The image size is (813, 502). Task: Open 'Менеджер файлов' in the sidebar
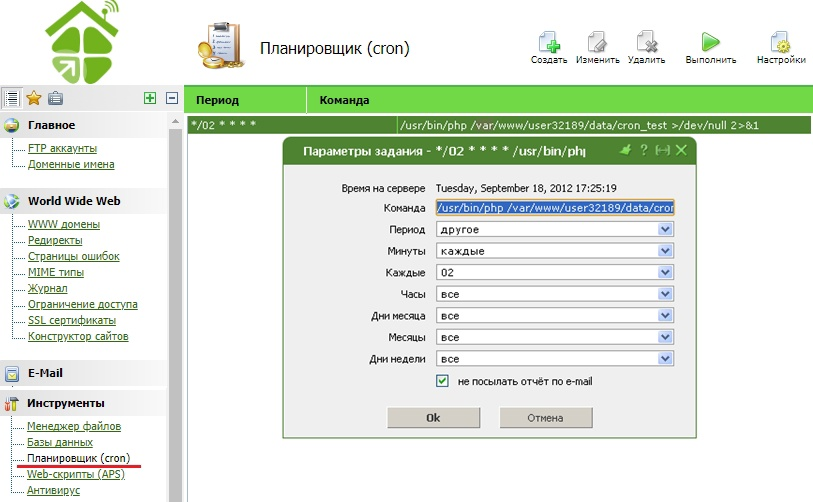(74, 426)
